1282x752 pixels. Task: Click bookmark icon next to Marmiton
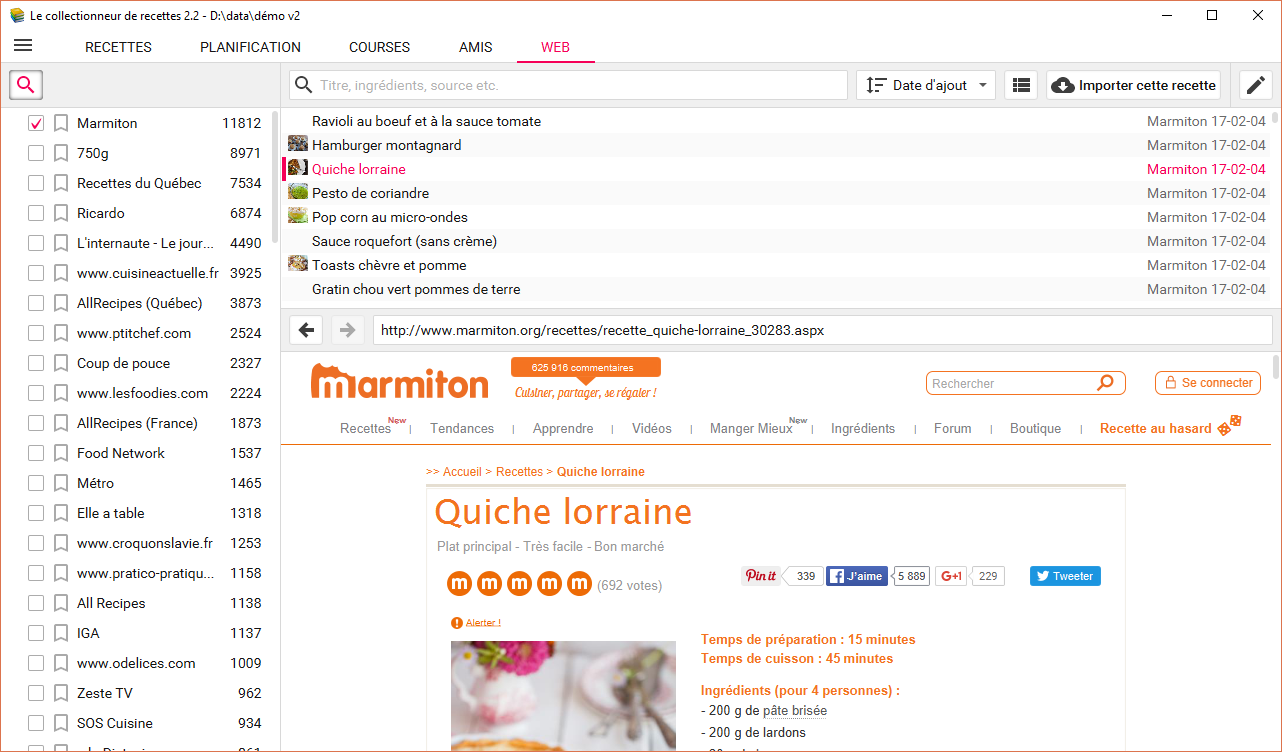(x=61, y=123)
